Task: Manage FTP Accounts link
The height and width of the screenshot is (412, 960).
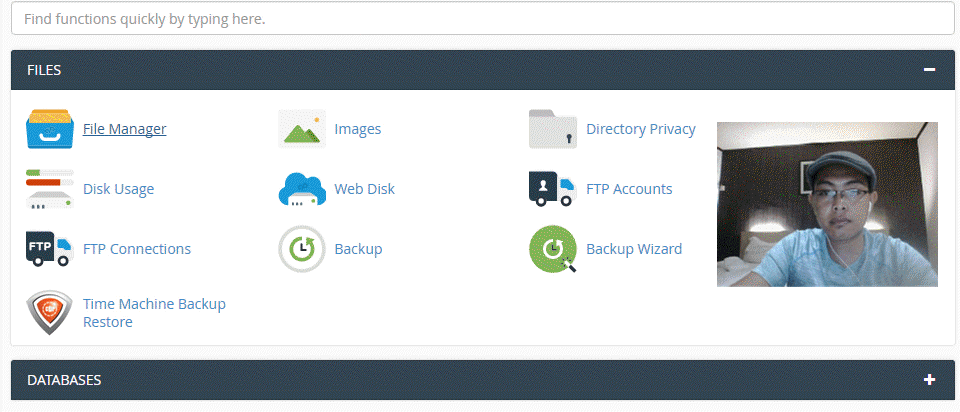Action: [629, 189]
